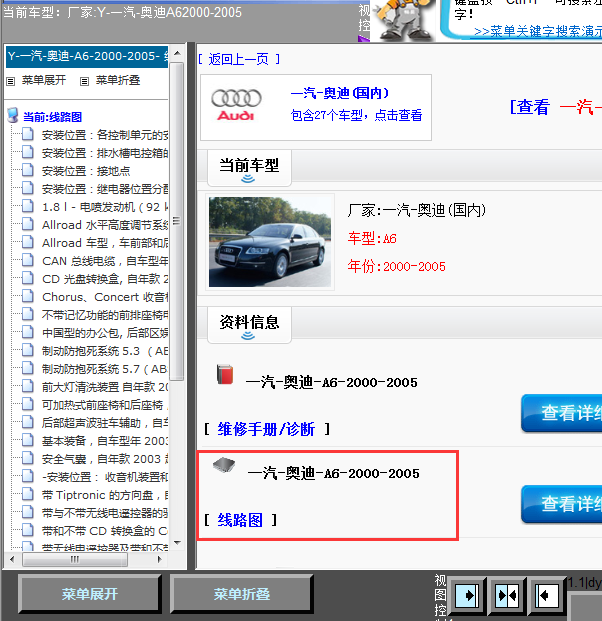Image resolution: width=602 pixels, height=621 pixels.
Task: Select 当前:线路图 node
Action: point(52,117)
